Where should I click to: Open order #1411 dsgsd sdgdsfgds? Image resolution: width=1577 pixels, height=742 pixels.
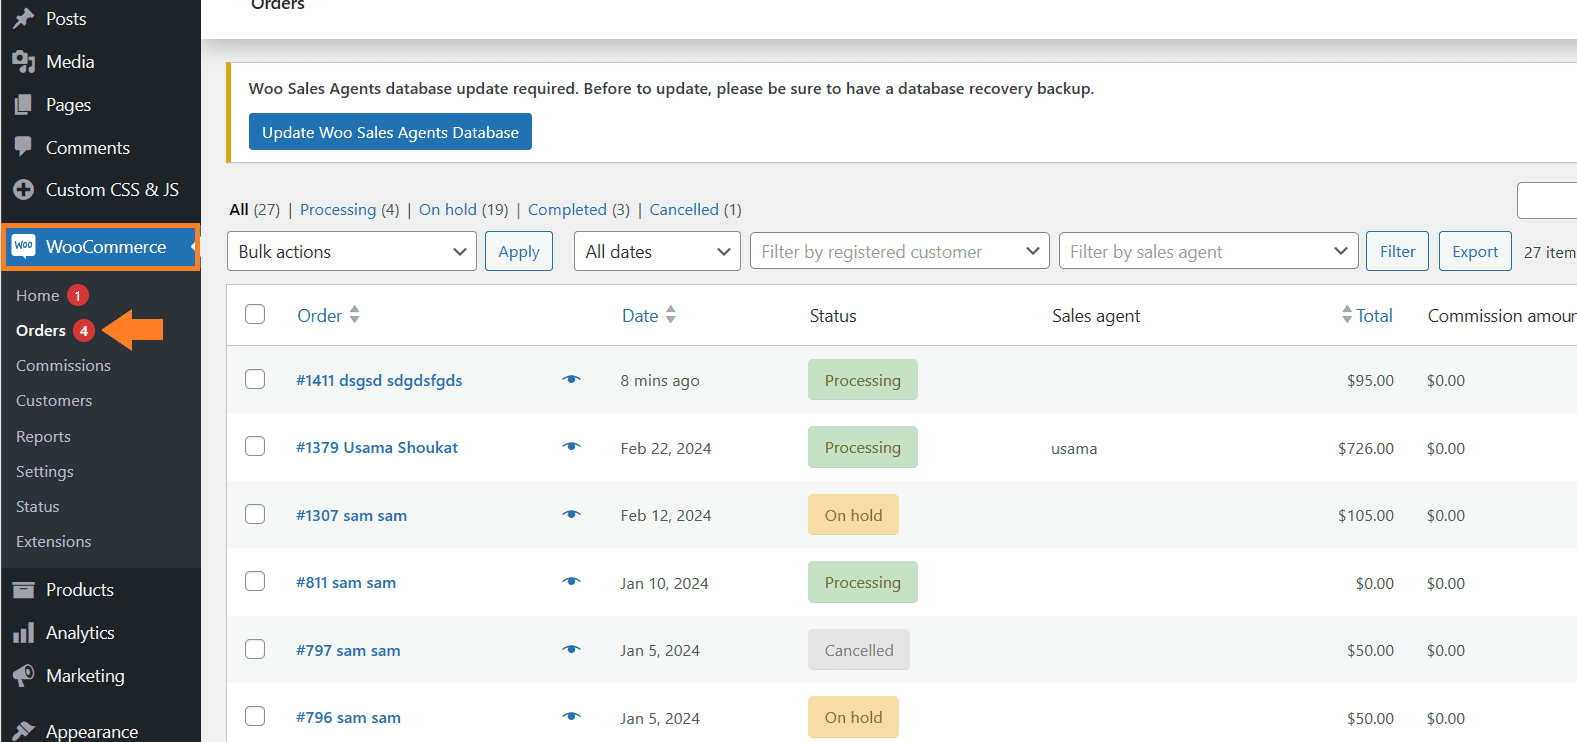pos(379,380)
